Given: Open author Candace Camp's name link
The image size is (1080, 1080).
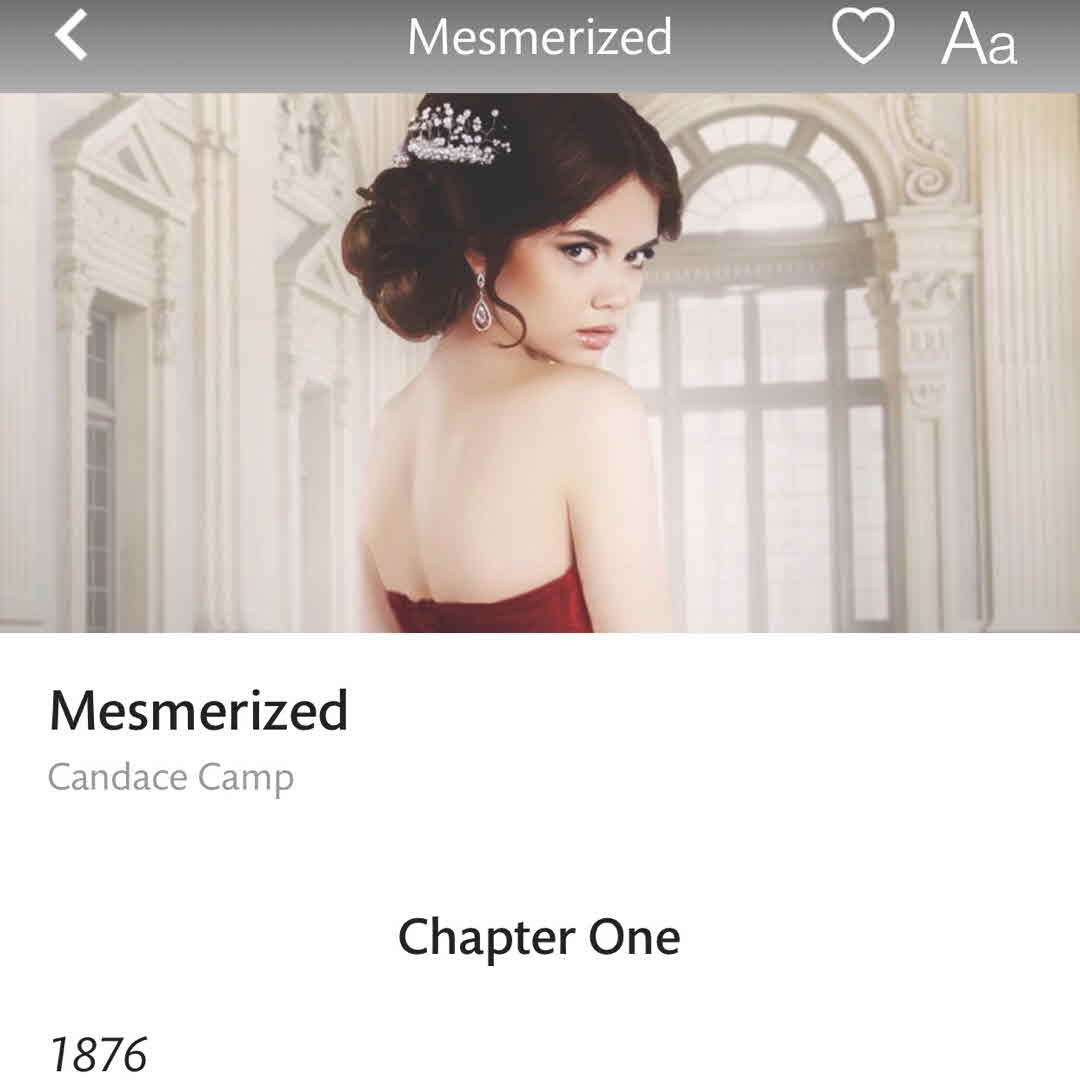Looking at the screenshot, I should pos(171,778).
